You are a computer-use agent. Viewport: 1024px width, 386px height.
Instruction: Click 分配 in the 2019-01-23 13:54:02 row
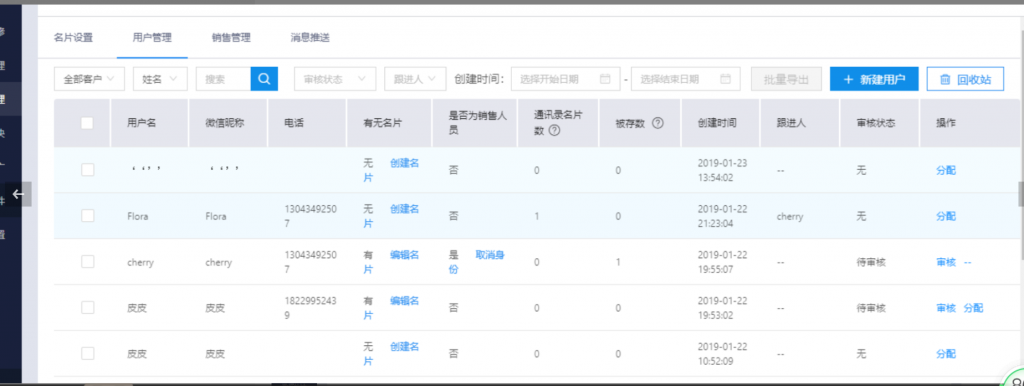click(946, 170)
